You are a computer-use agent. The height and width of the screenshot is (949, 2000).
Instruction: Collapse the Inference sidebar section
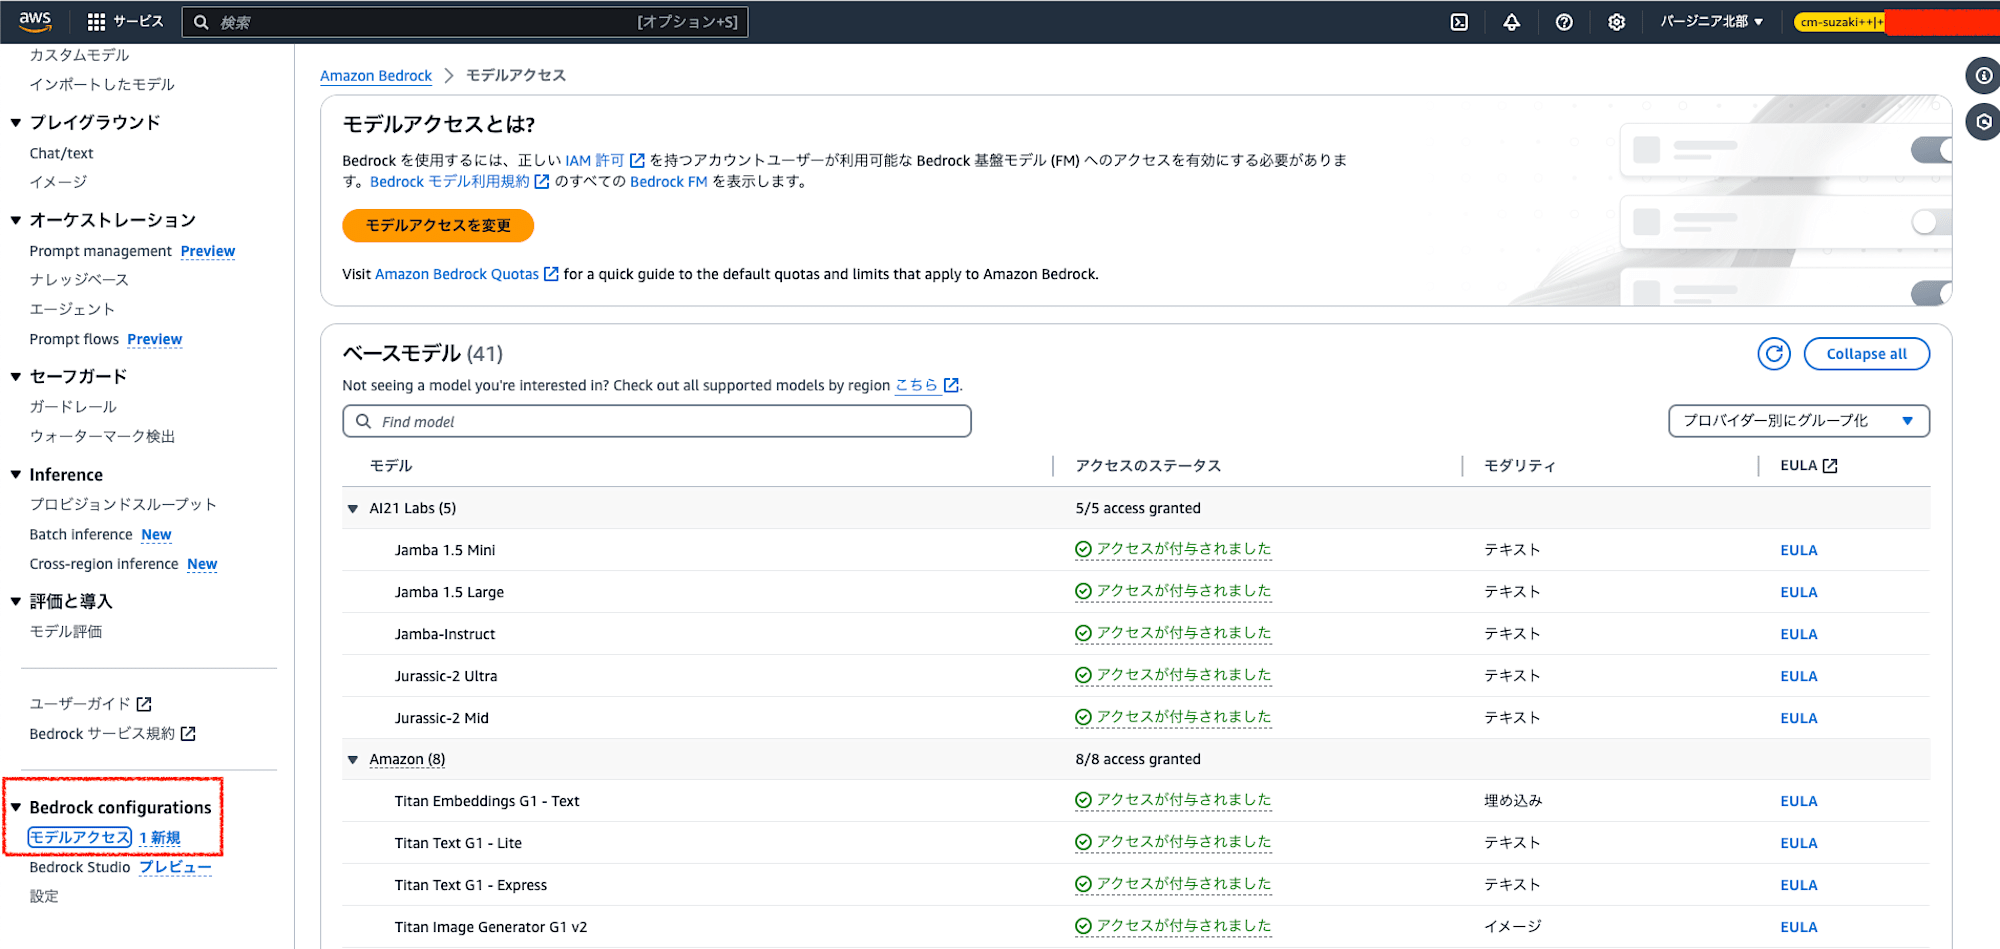click(x=16, y=475)
